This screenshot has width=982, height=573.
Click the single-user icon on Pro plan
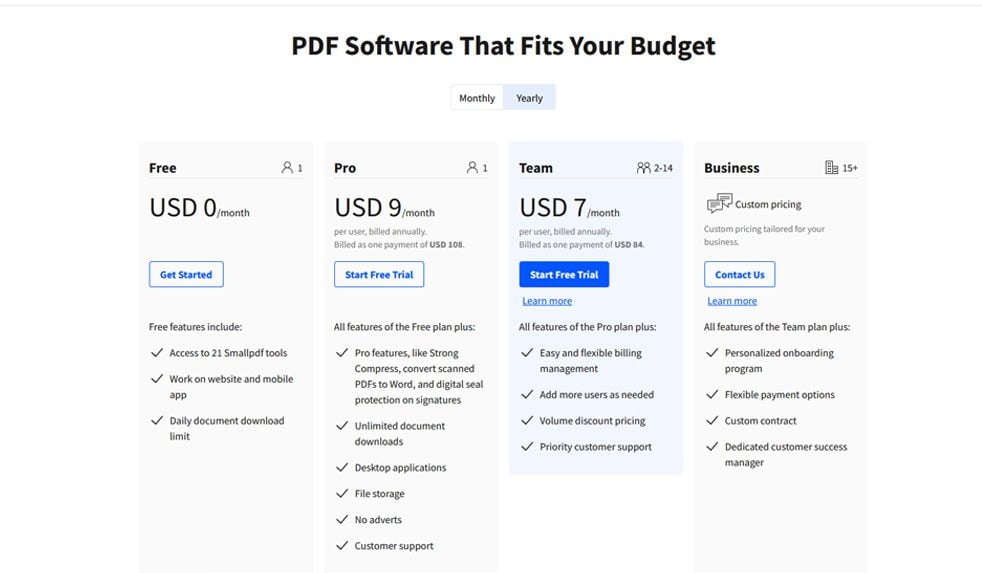[472, 168]
